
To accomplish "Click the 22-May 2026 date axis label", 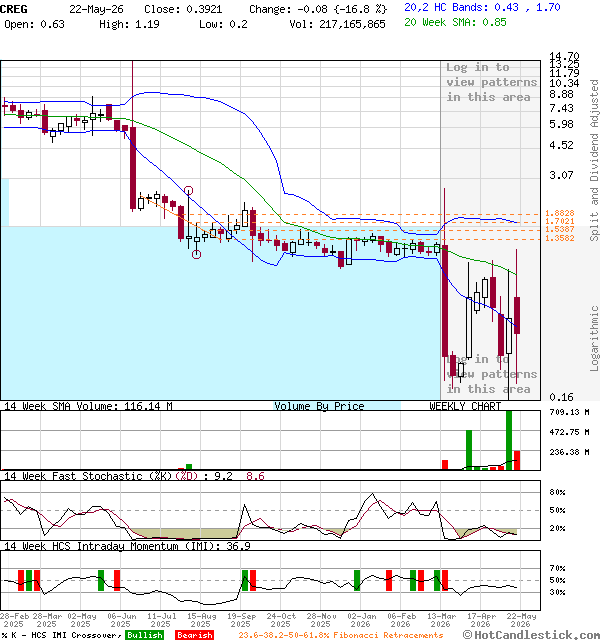I will coord(521,620).
